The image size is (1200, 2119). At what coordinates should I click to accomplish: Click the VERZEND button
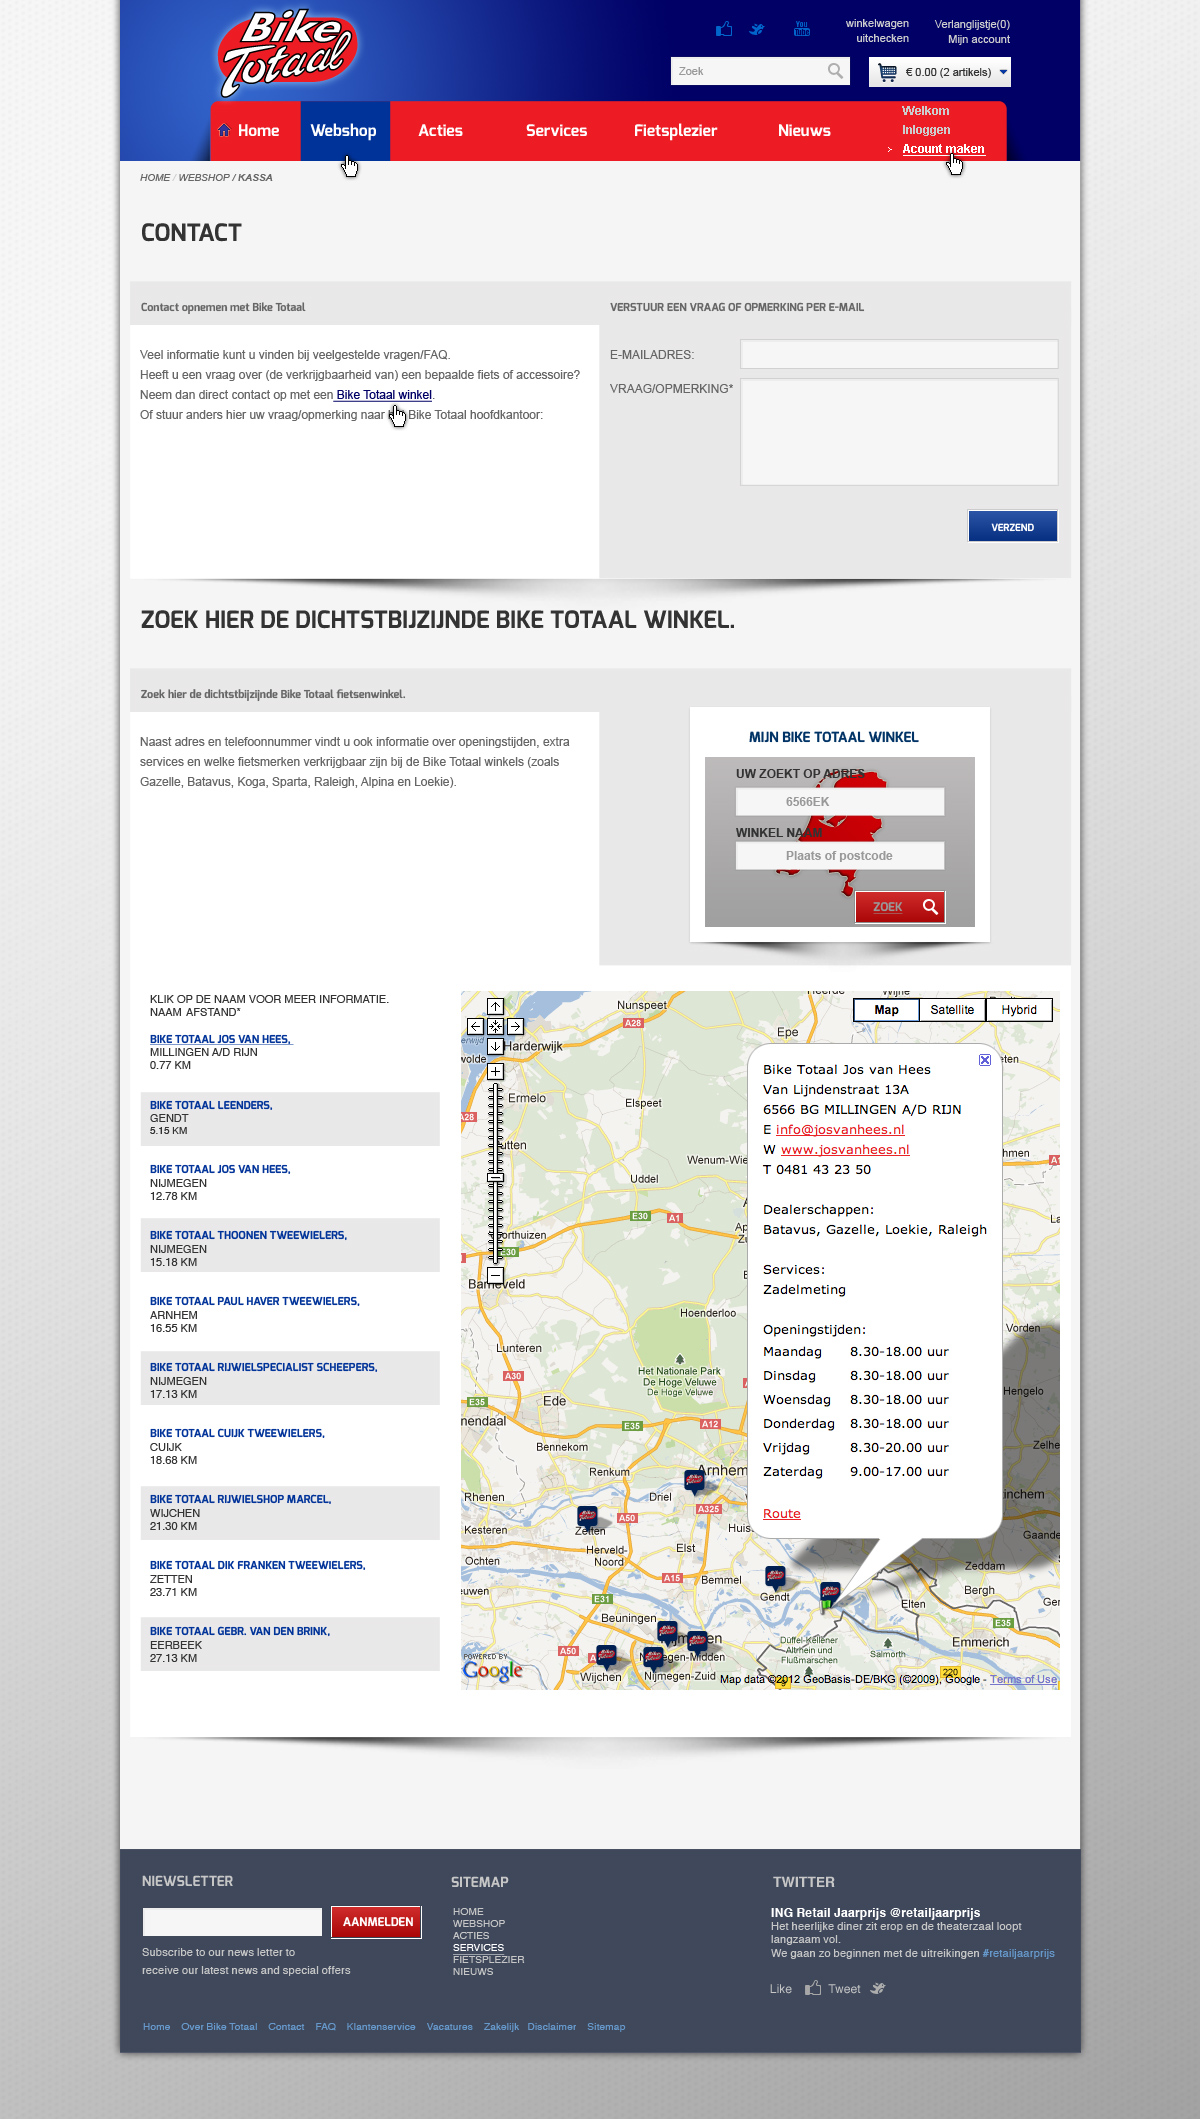[1013, 527]
